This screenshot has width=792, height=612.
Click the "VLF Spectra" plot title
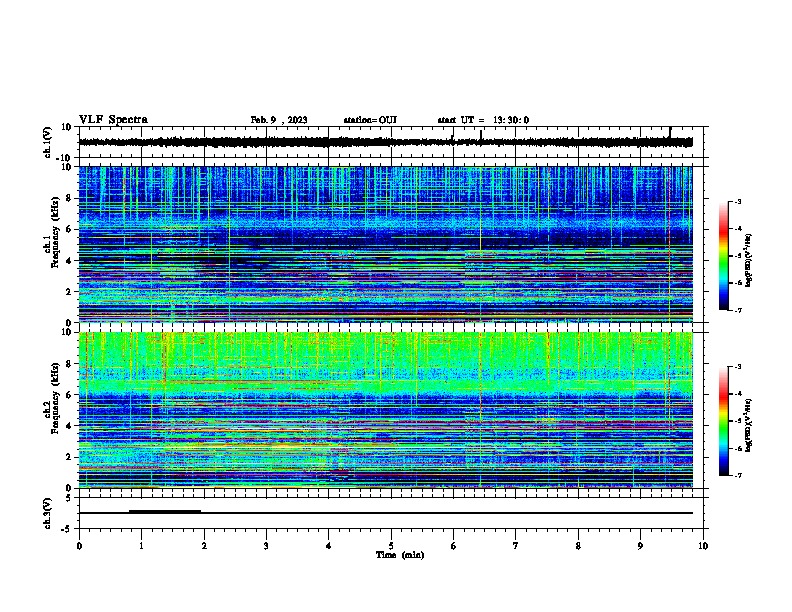pos(113,120)
